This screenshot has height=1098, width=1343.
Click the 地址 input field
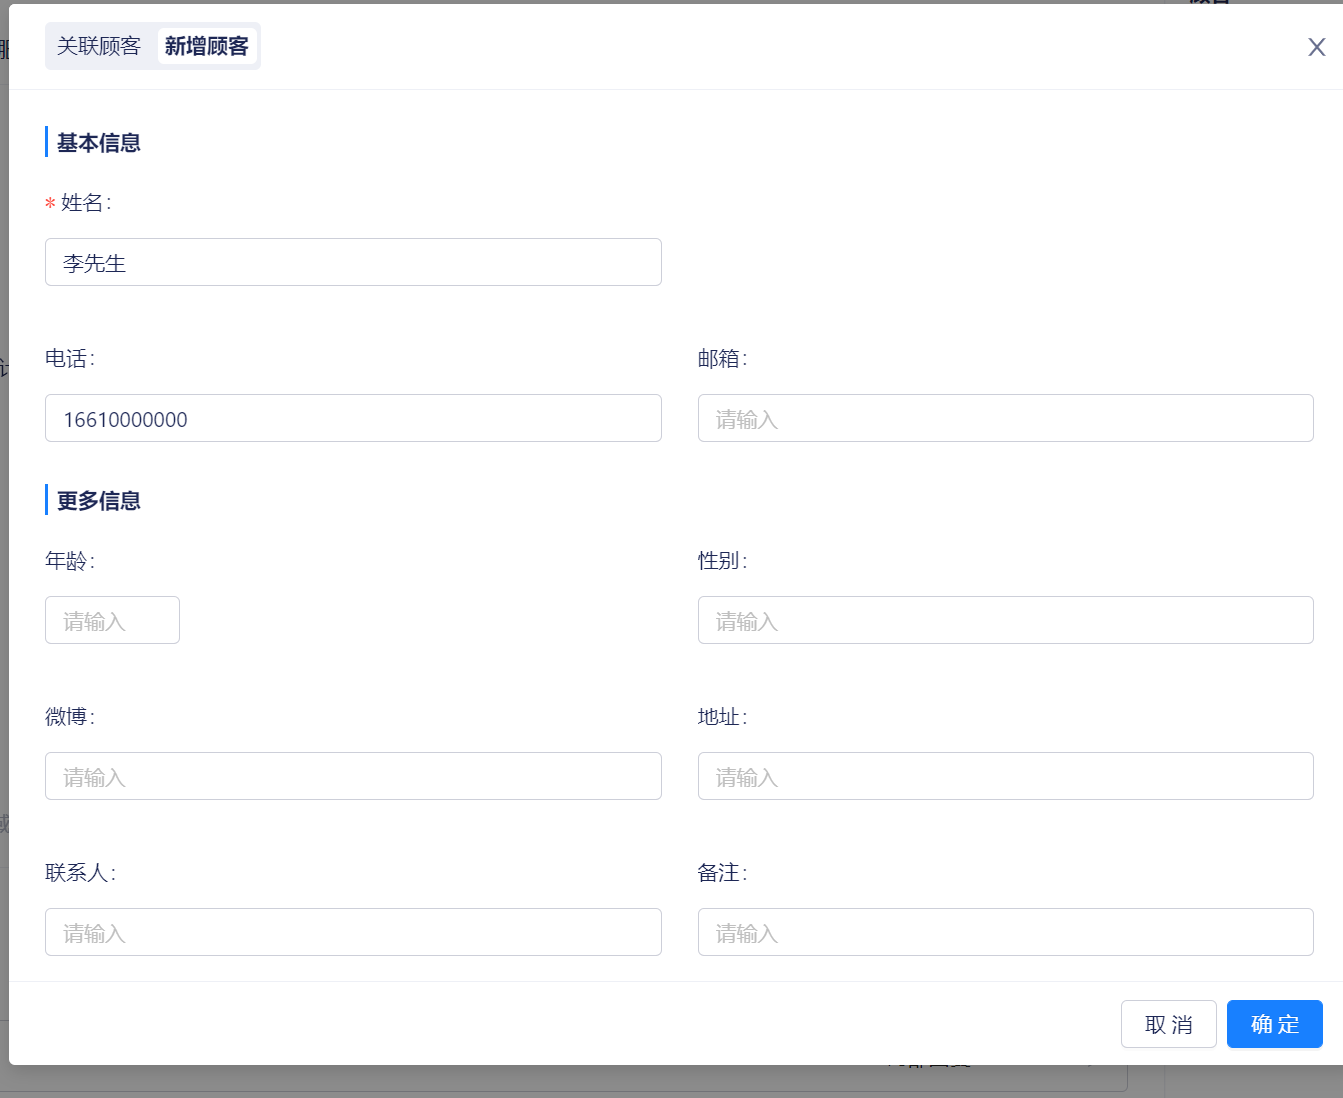[x=1006, y=776]
